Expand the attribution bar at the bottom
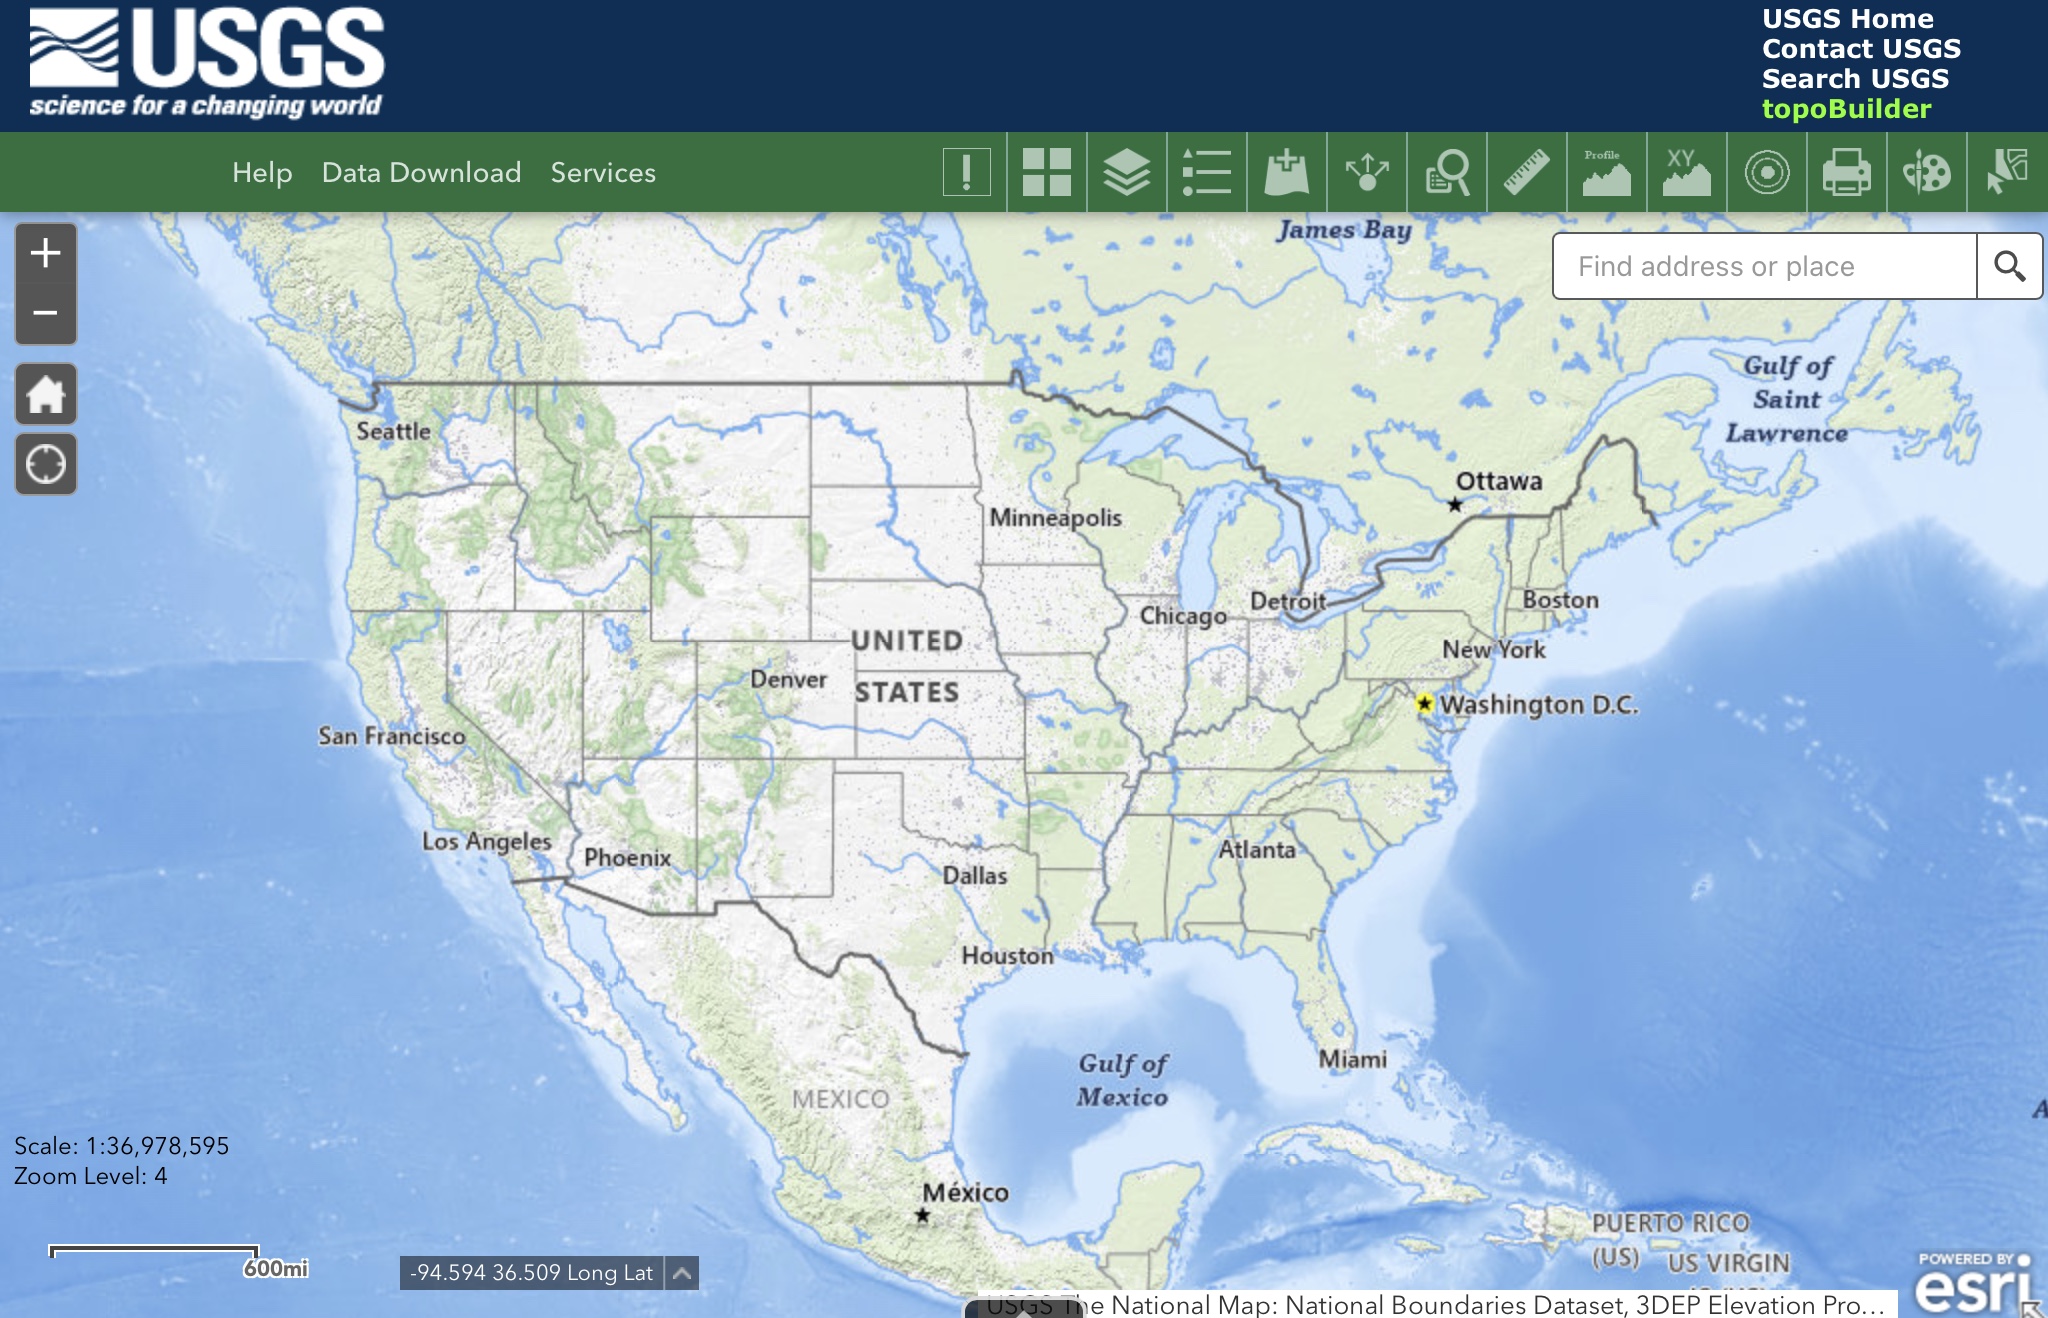This screenshot has width=2048, height=1318. [1024, 1309]
